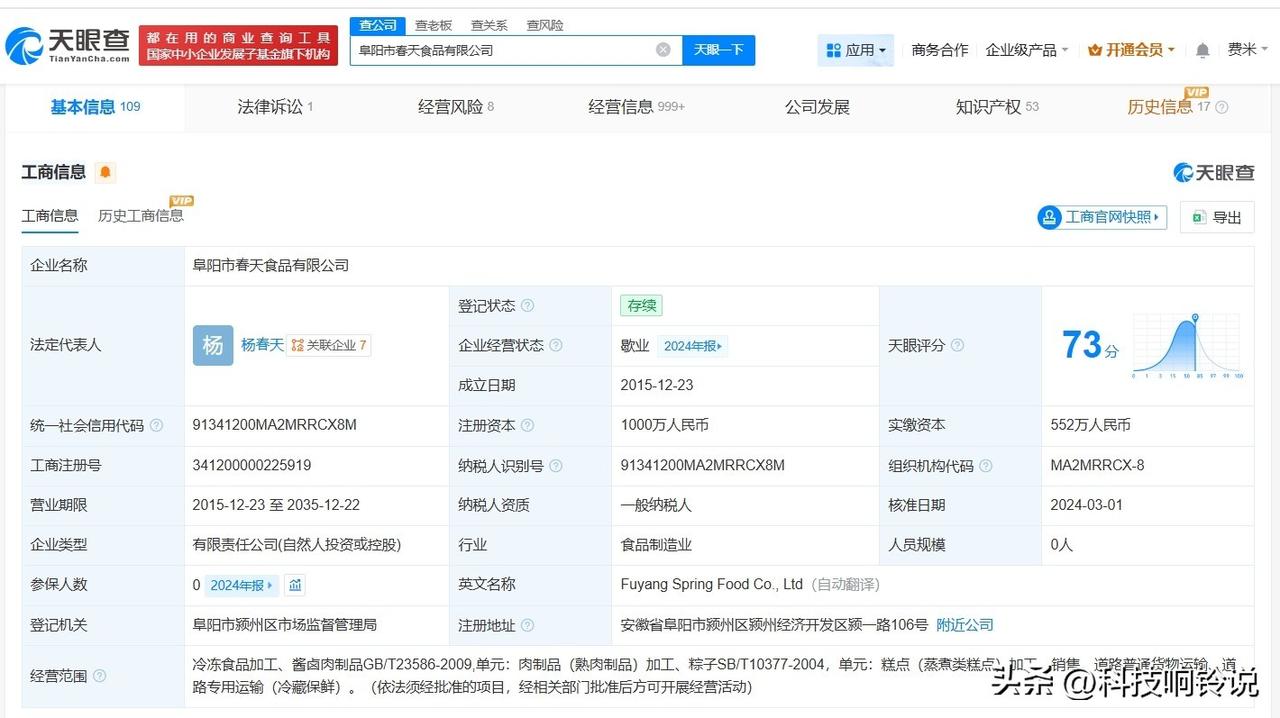Click help icon next to 注册地址
The image size is (1280, 718).
click(528, 625)
